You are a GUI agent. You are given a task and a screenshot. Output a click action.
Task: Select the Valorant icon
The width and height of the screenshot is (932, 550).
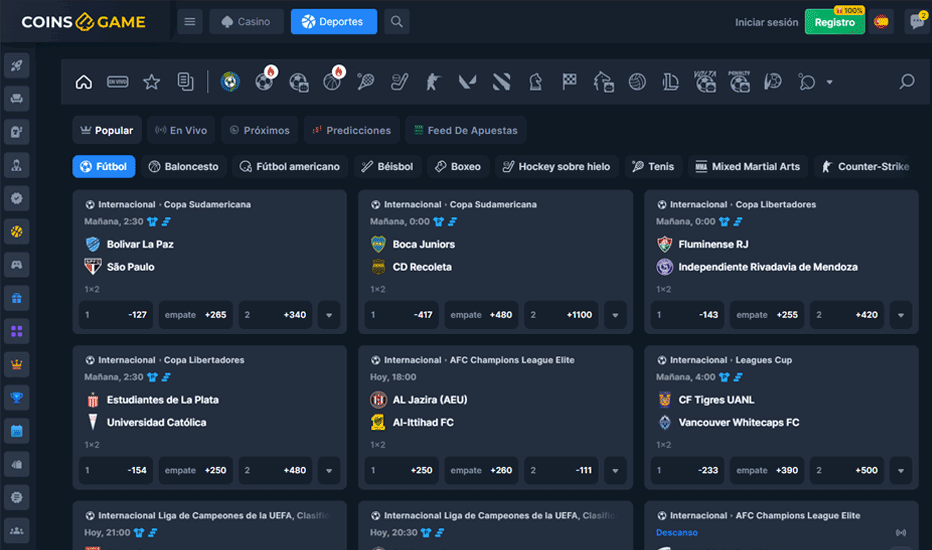467,81
